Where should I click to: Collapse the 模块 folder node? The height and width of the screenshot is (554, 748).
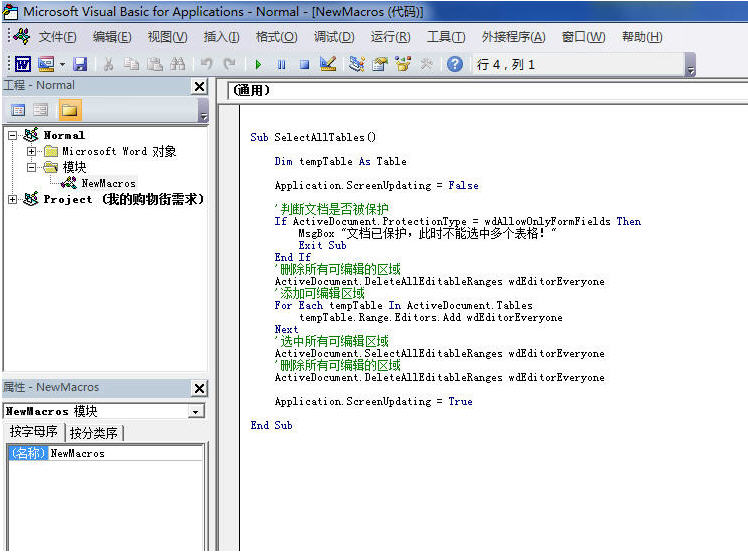pos(31,167)
